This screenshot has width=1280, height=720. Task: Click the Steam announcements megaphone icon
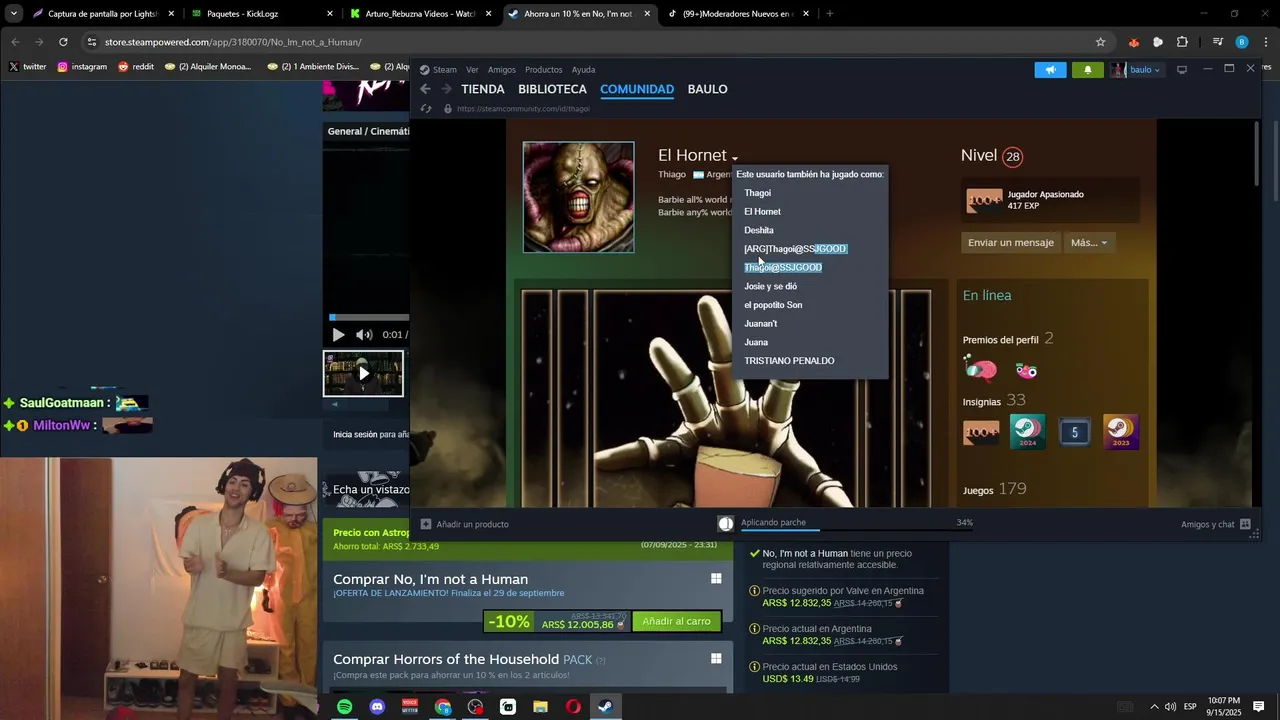tap(1050, 70)
